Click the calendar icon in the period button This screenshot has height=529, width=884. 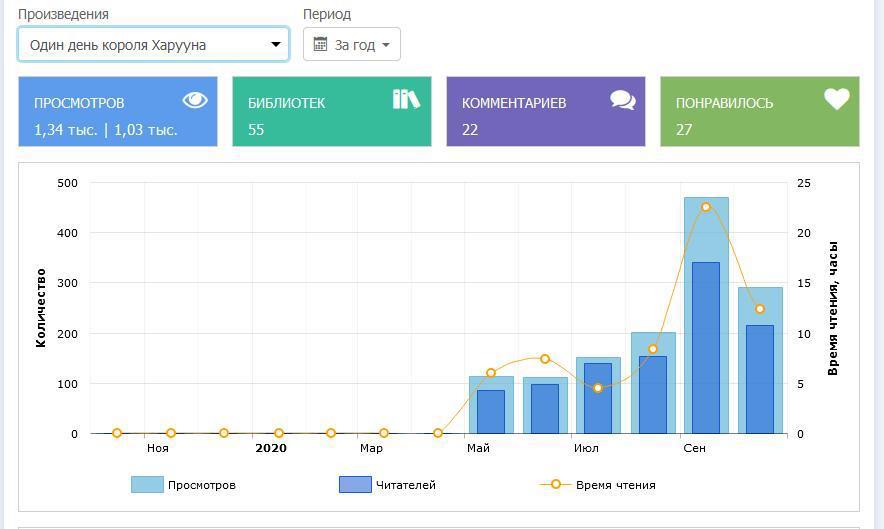point(320,44)
